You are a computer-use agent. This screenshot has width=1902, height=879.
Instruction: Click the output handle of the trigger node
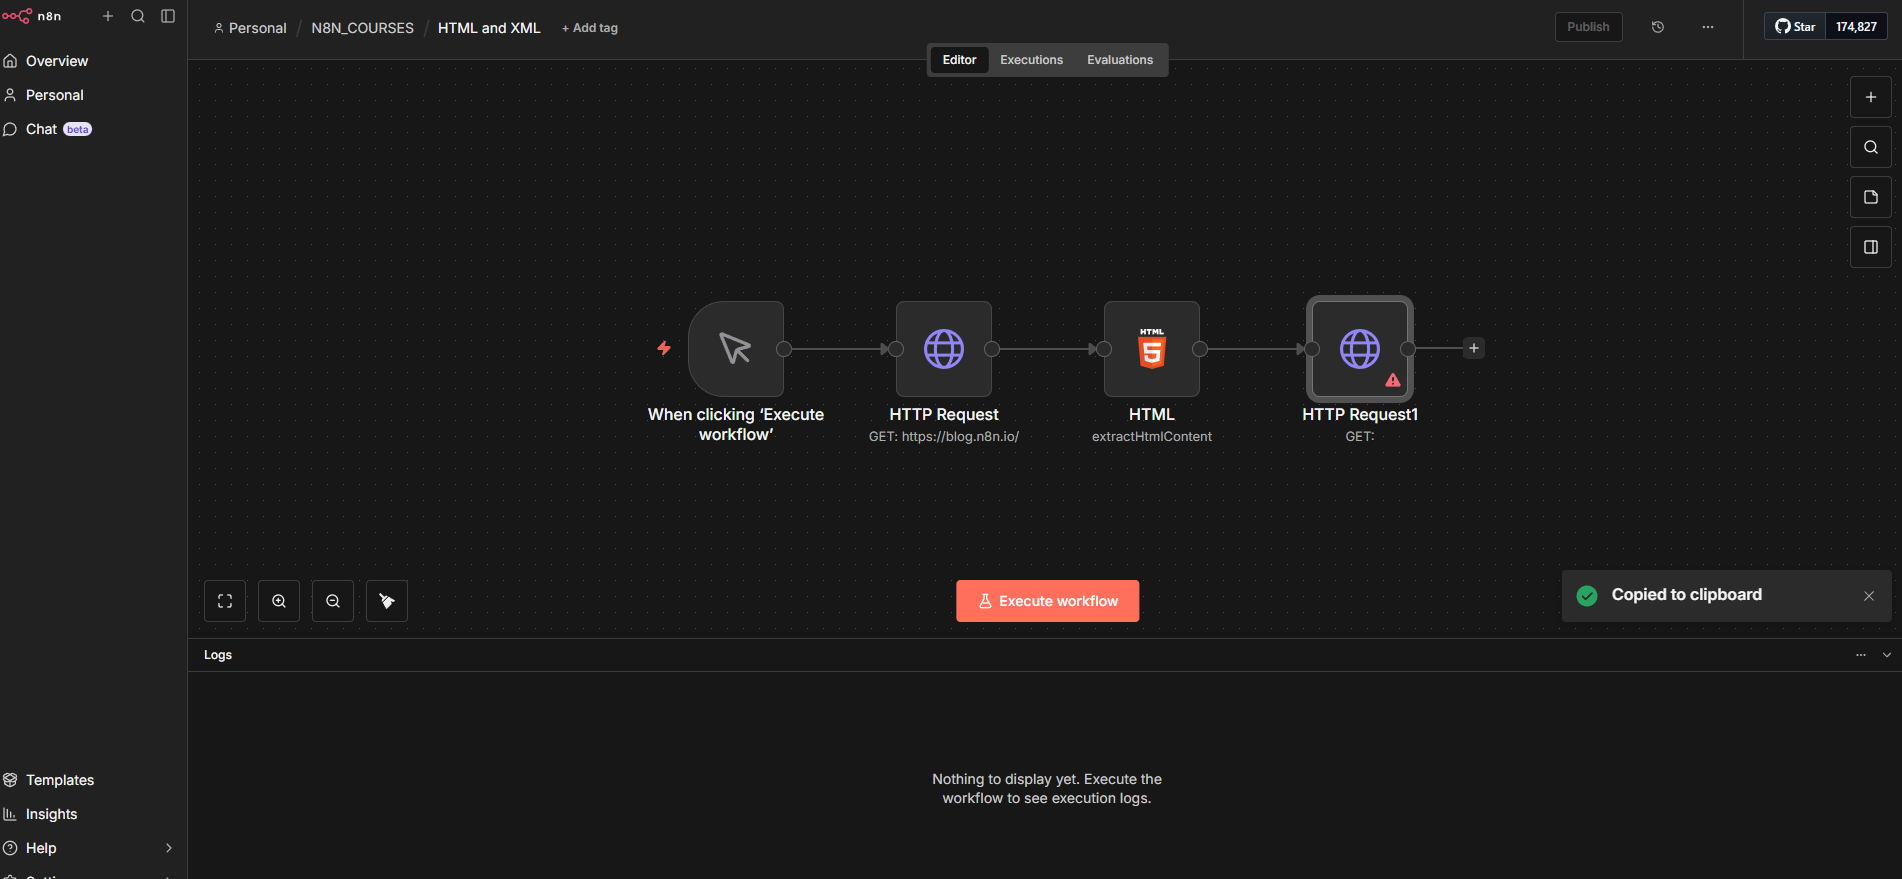point(784,349)
